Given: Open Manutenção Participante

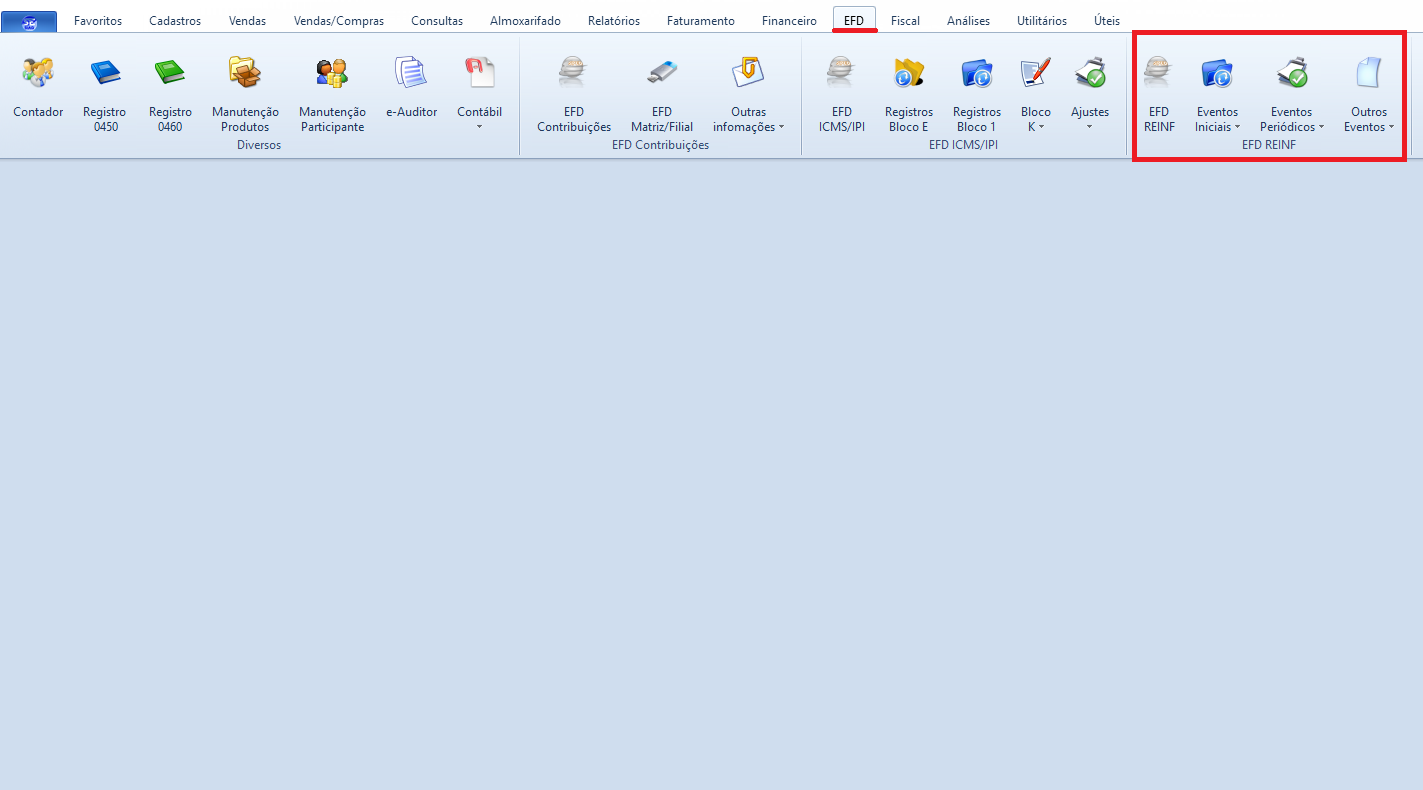Looking at the screenshot, I should pyautogui.click(x=332, y=74).
